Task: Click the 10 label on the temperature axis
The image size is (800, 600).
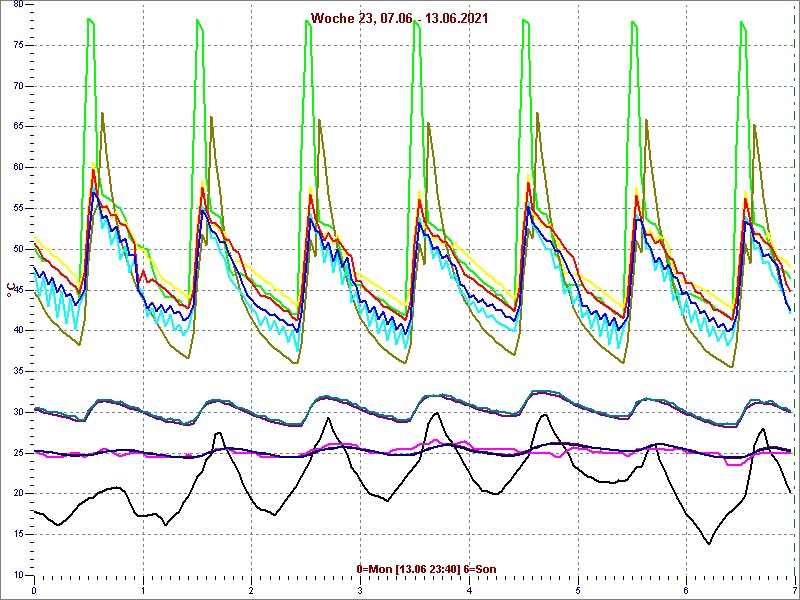Action: click(x=17, y=575)
